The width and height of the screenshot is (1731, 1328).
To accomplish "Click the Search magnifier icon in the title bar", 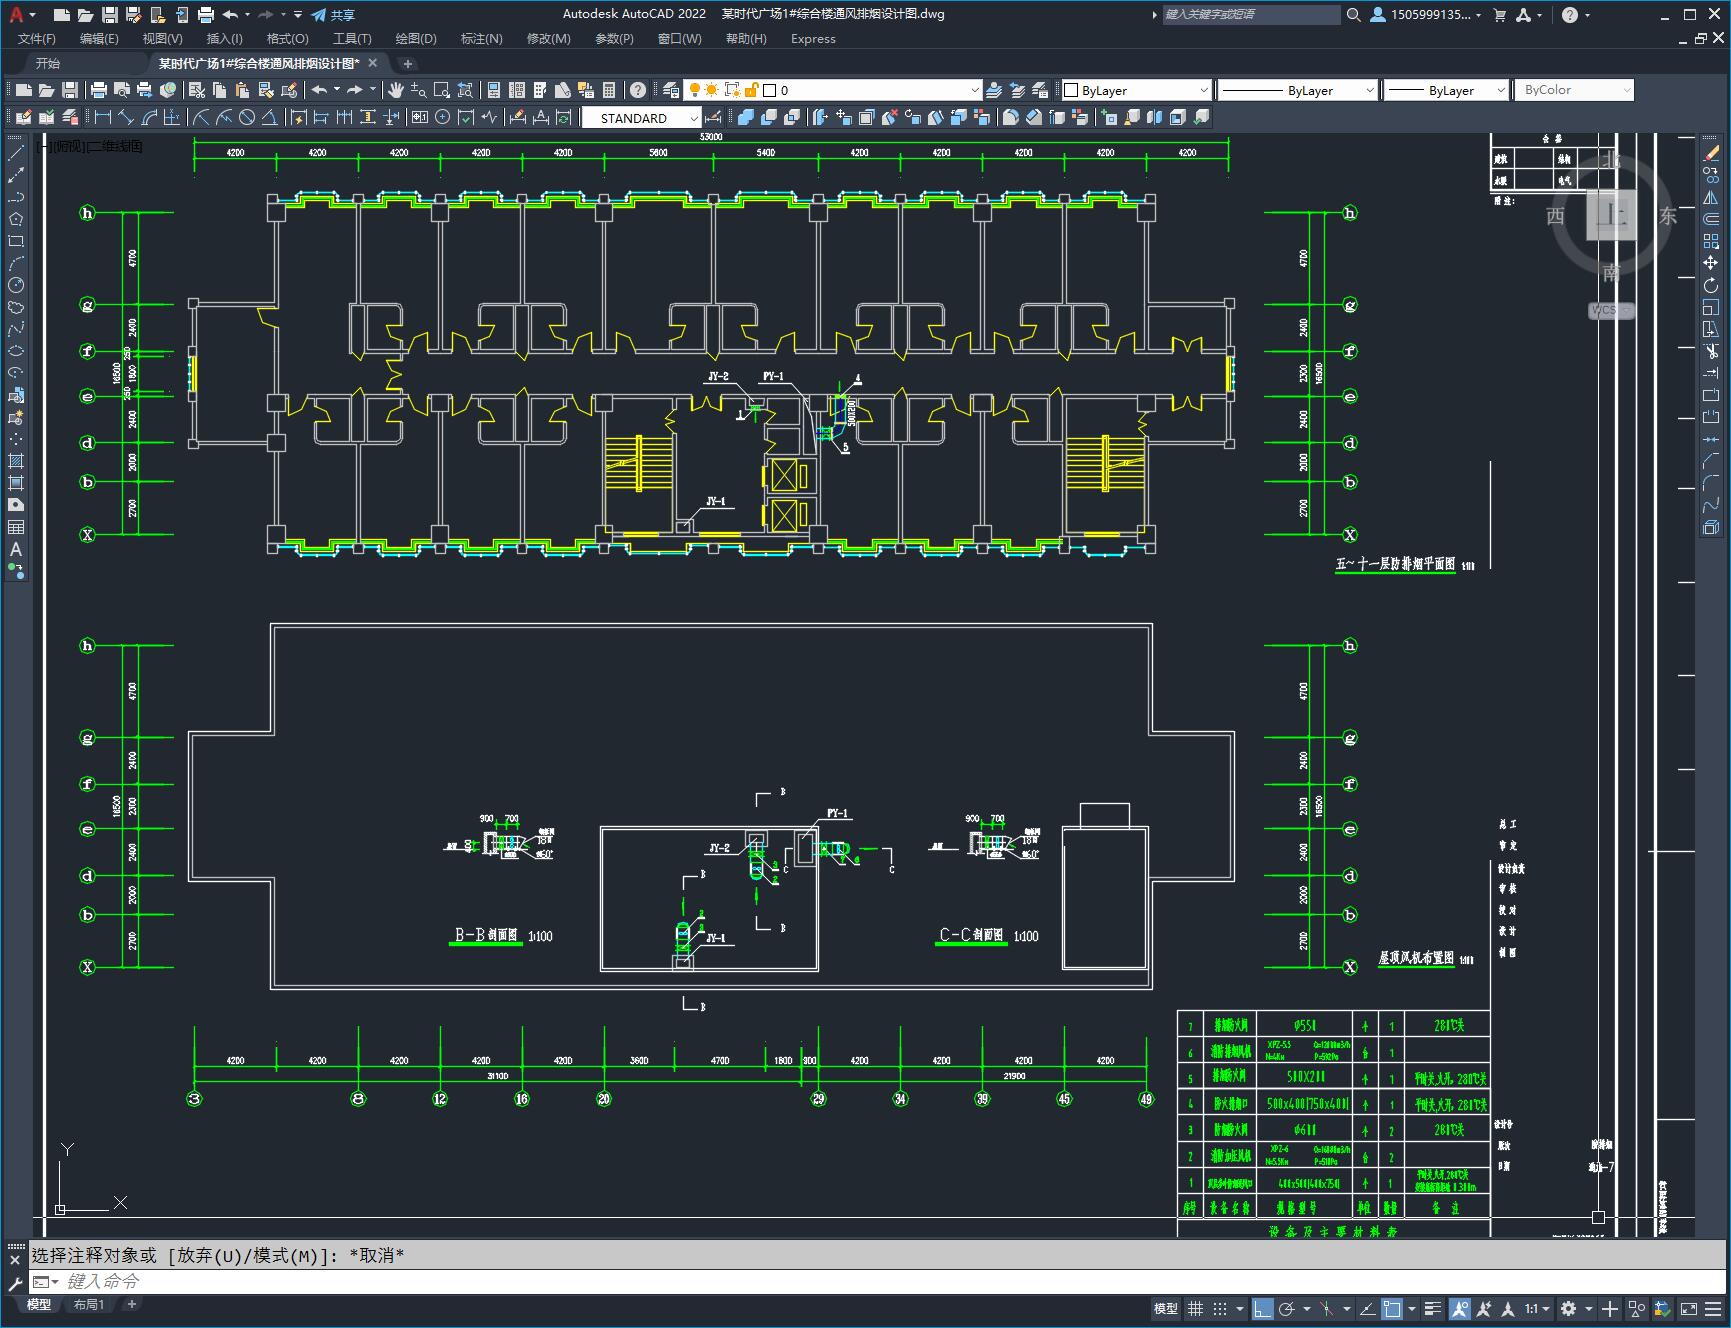I will (1353, 15).
